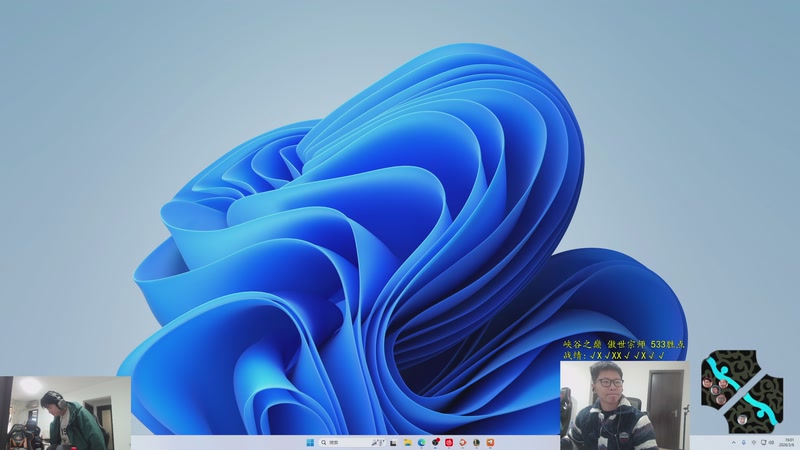Click the taskbar search box
800x450 pixels.
coord(353,442)
